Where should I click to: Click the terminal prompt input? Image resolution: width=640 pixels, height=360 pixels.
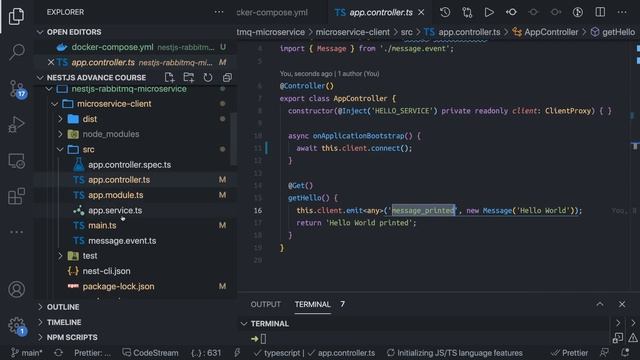(263, 339)
